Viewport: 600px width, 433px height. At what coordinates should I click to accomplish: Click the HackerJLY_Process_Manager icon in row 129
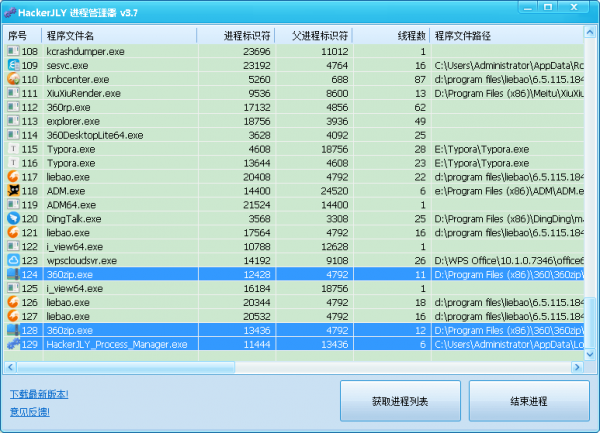(13, 344)
